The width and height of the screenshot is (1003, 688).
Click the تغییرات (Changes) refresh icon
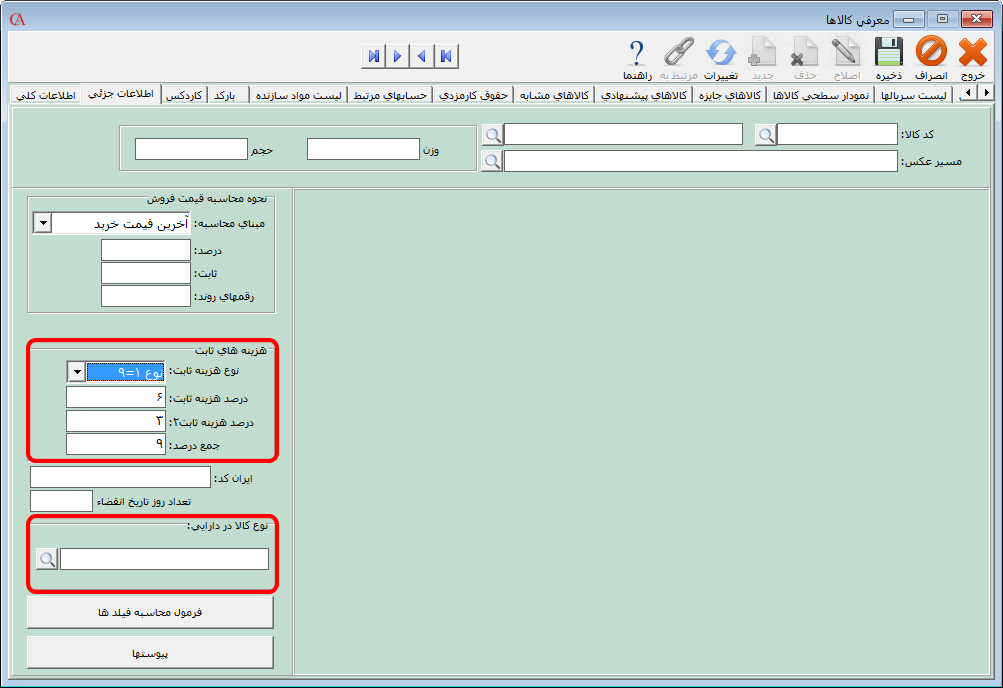(x=720, y=58)
